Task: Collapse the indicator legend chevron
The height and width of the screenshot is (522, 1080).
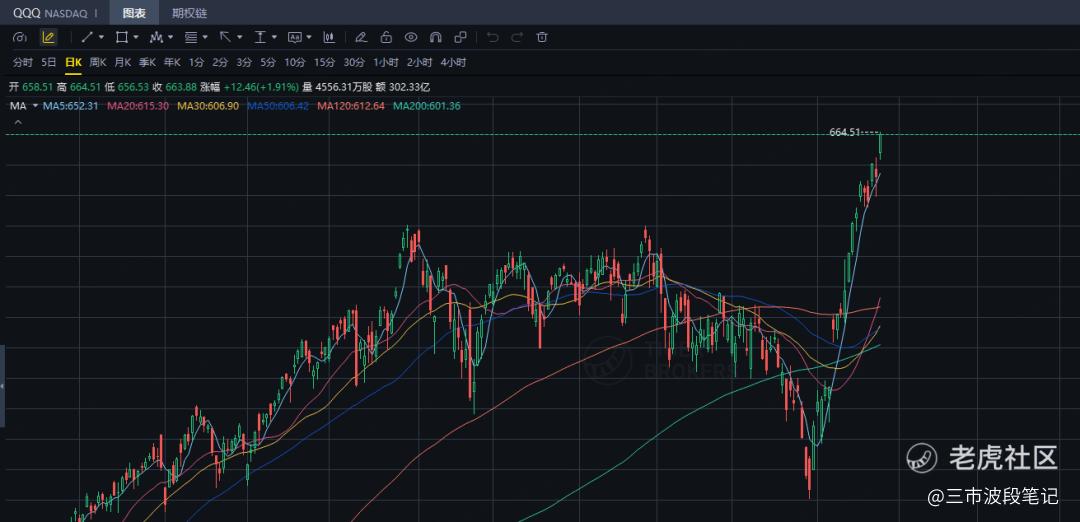Action: point(18,122)
